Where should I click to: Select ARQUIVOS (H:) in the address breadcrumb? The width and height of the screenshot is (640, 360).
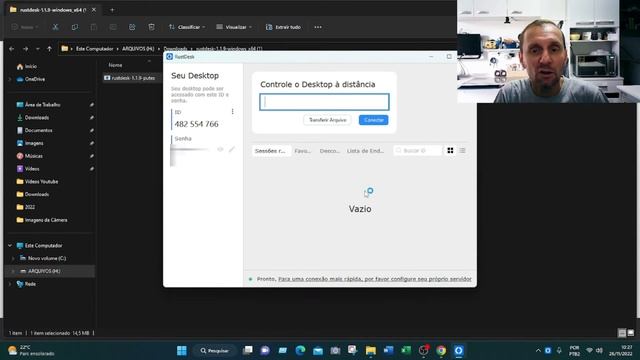click(138, 49)
